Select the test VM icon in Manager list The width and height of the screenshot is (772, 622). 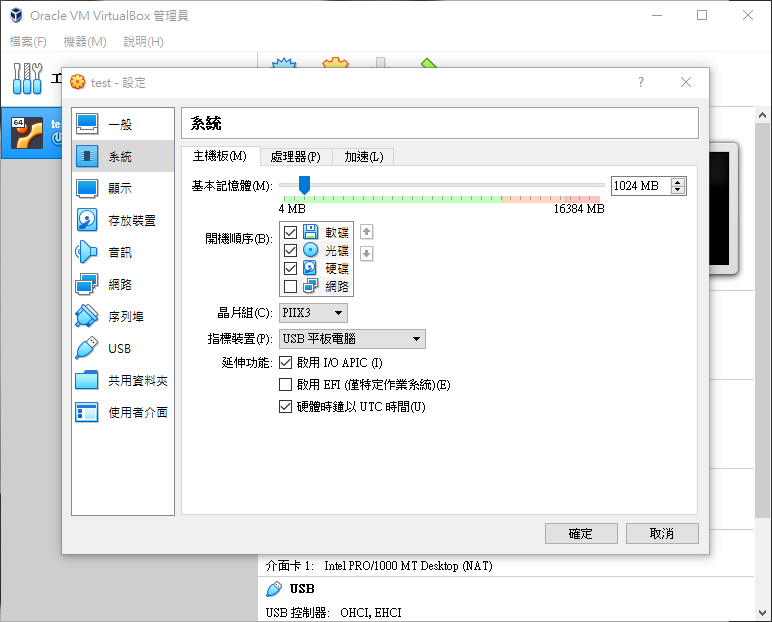click(x=27, y=133)
